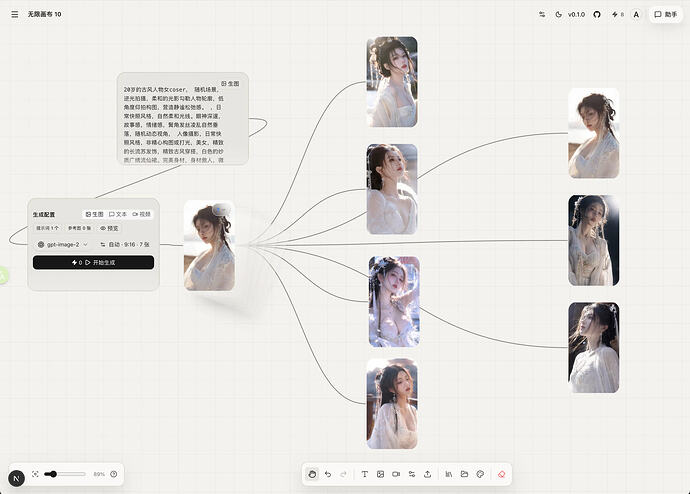690x494 pixels.
Task: Toggle the 预览 preview eye button
Action: [x=109, y=228]
